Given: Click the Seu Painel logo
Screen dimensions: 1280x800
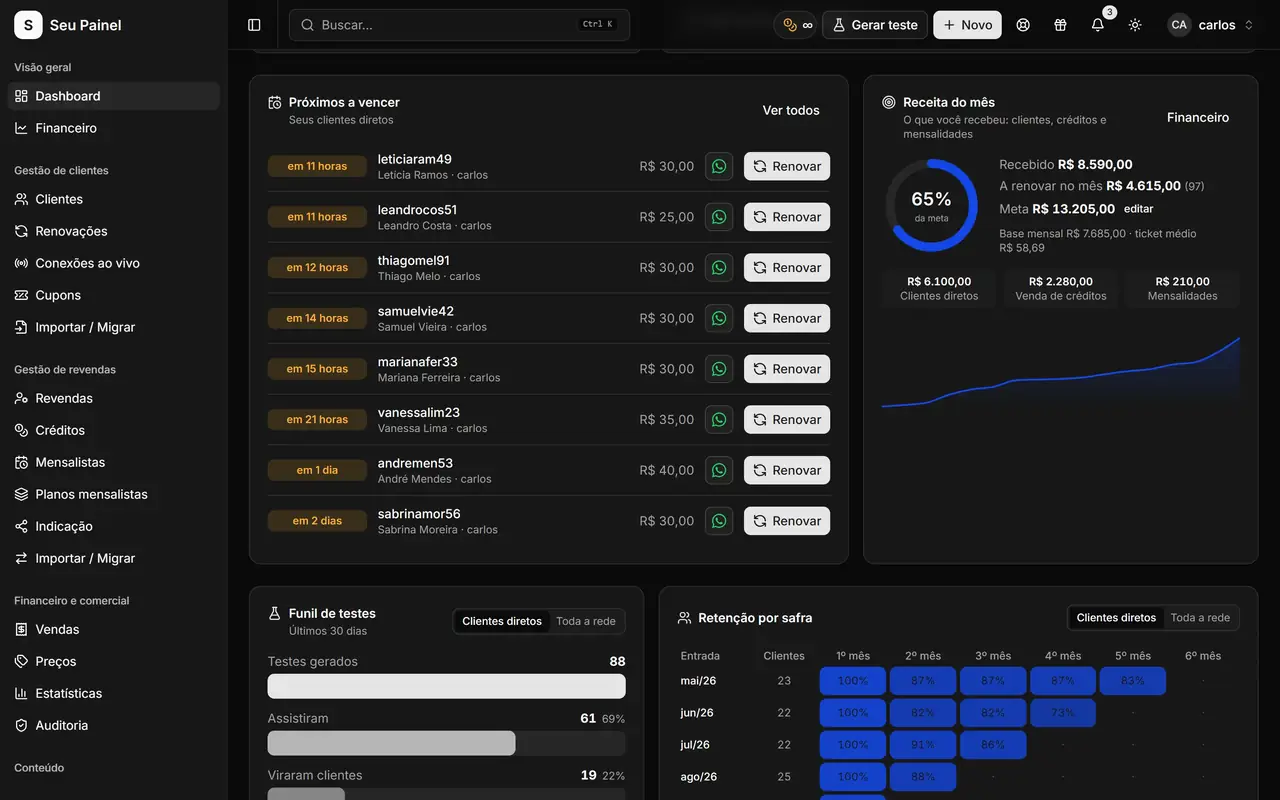Looking at the screenshot, I should [28, 25].
